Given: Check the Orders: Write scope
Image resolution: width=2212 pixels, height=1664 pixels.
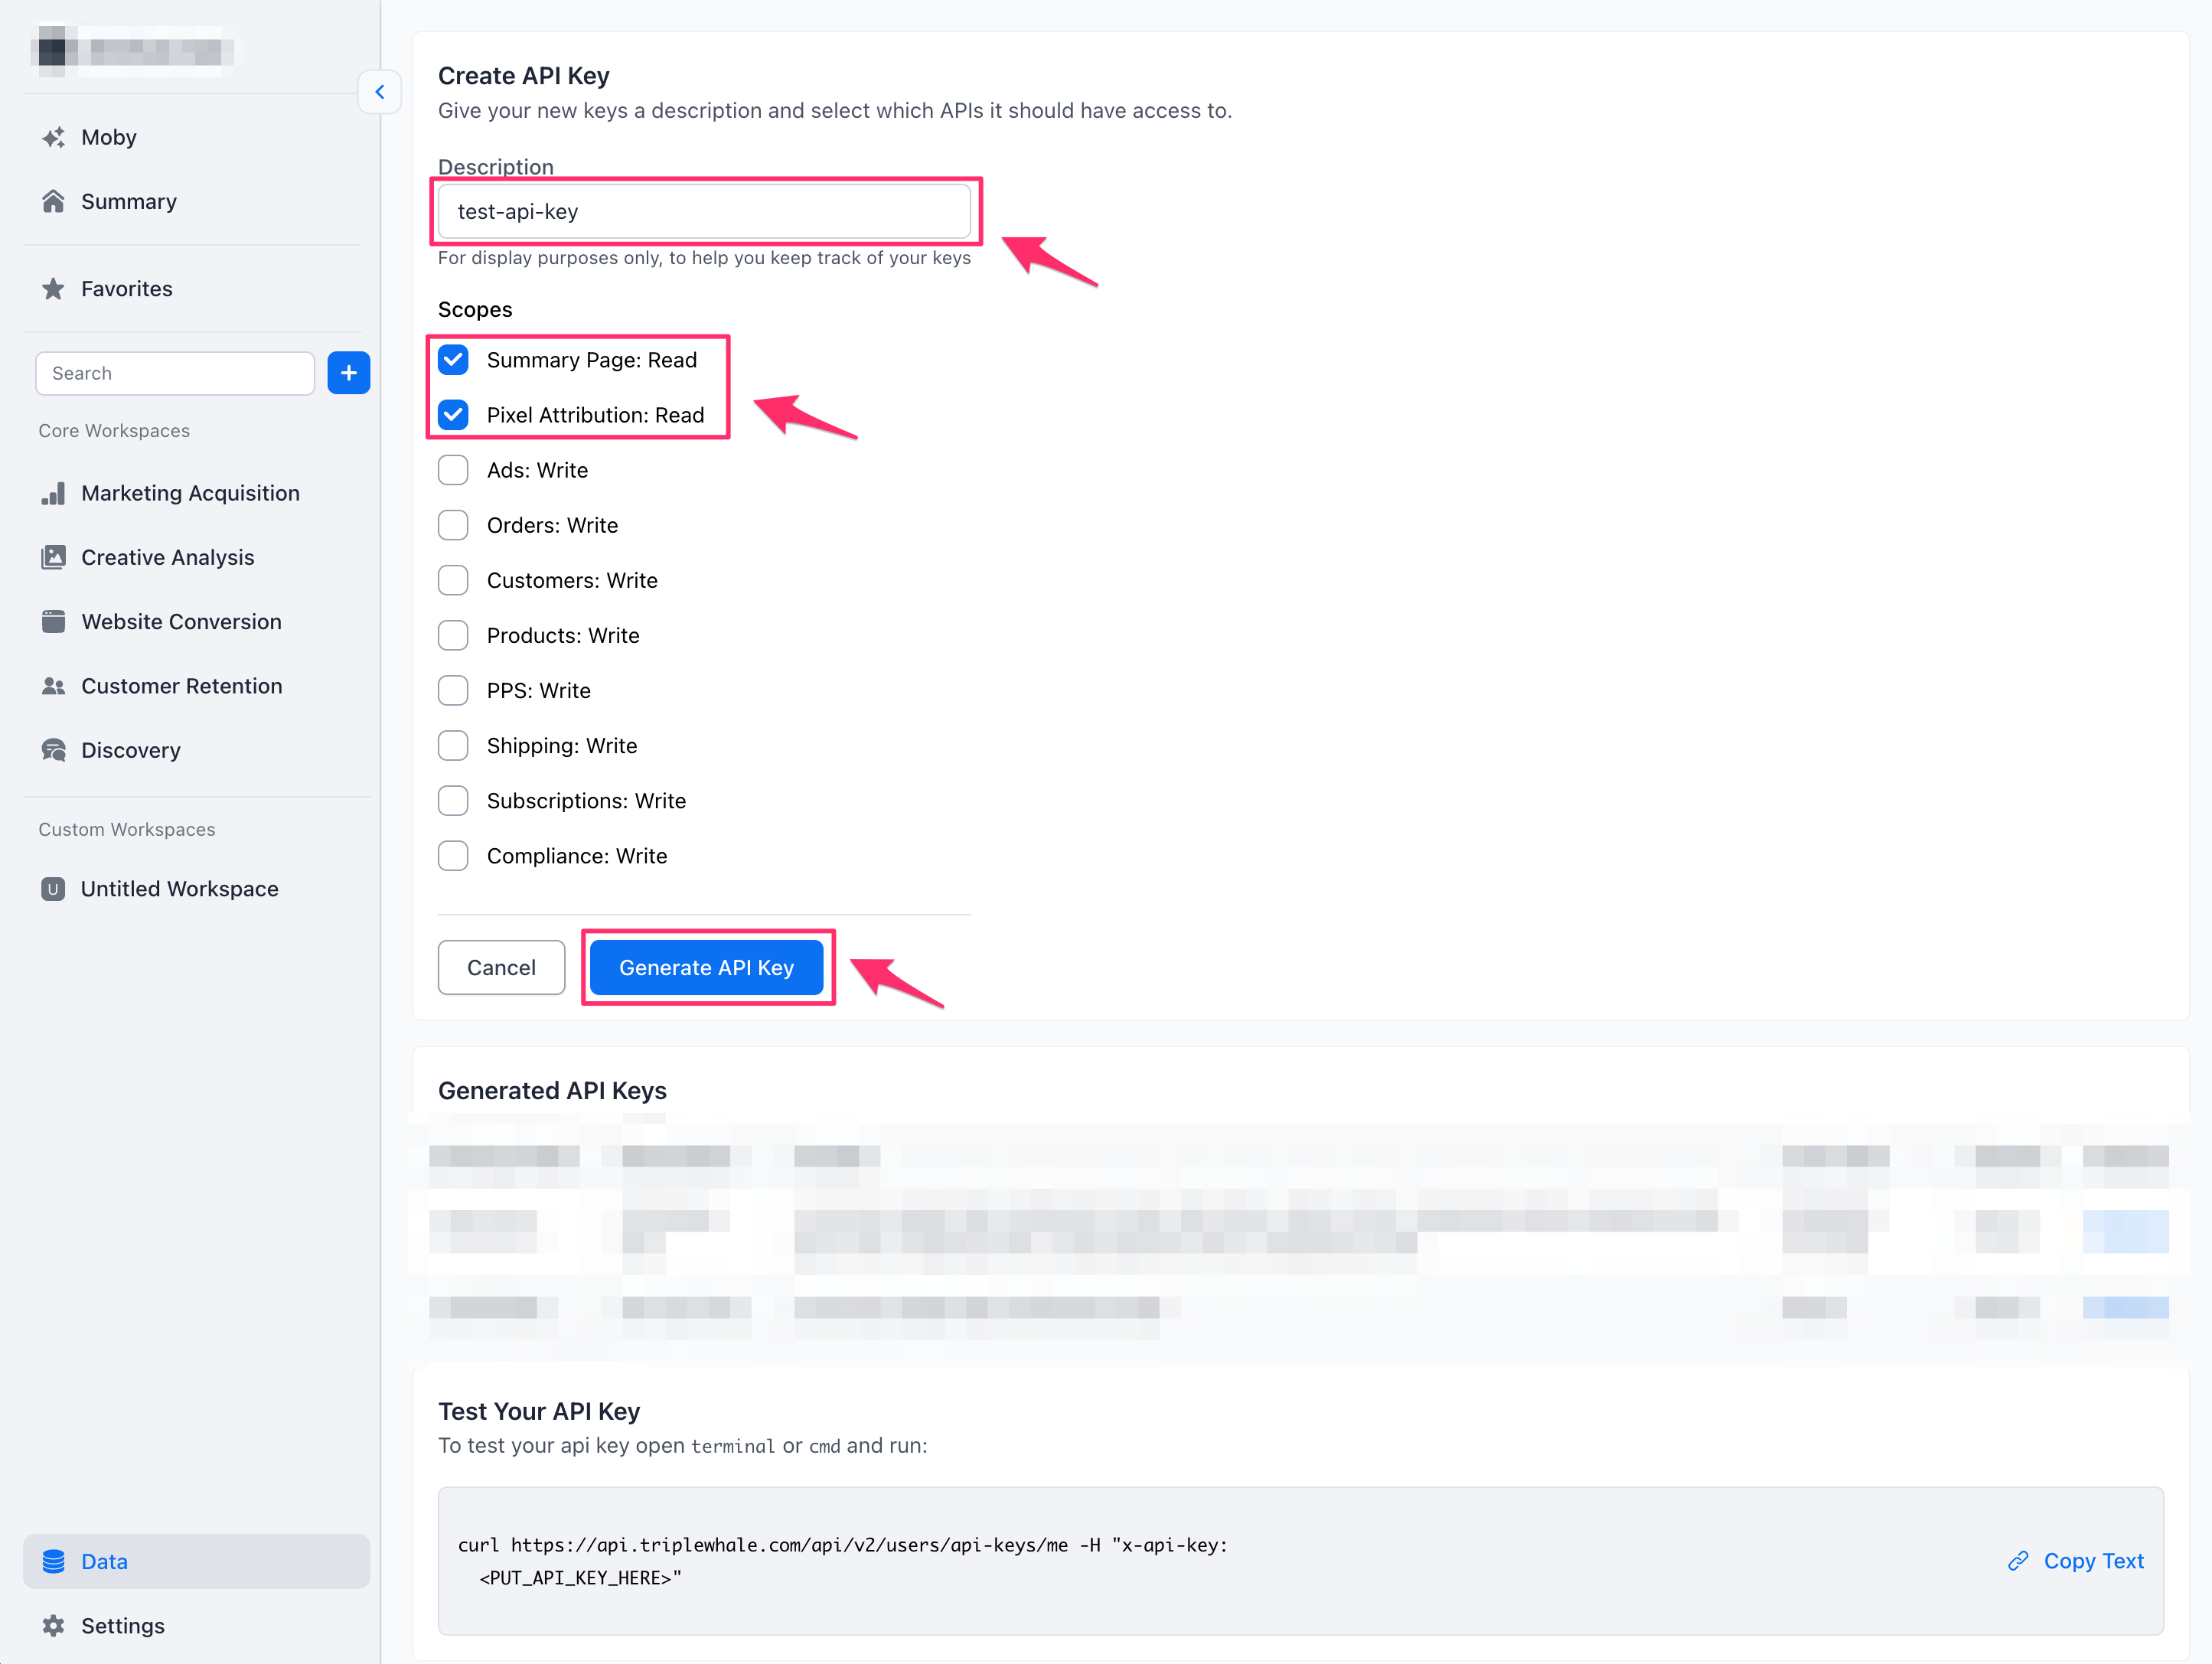Looking at the screenshot, I should (453, 525).
